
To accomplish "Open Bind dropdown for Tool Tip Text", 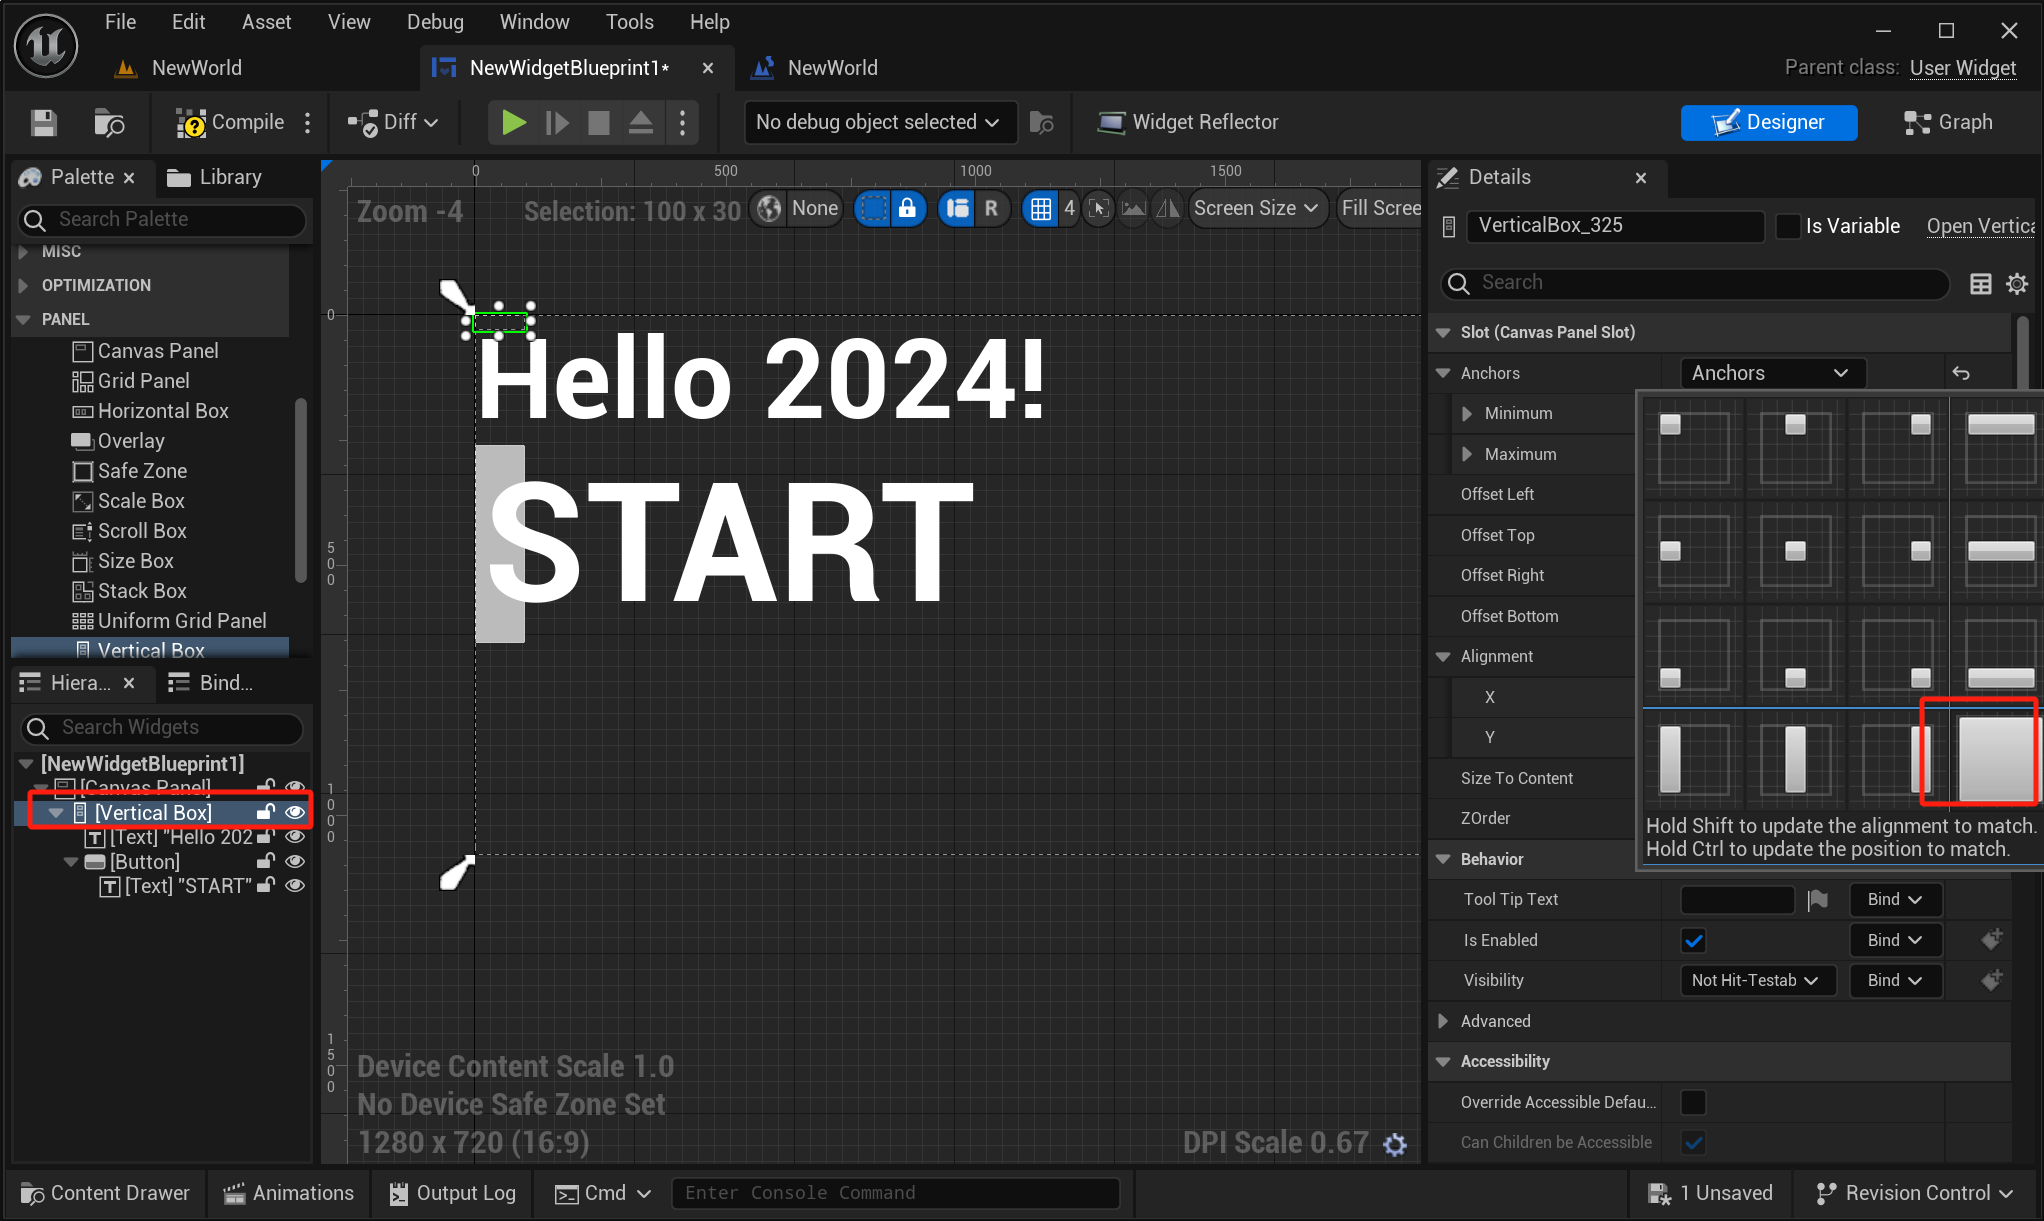I will (x=1895, y=900).
